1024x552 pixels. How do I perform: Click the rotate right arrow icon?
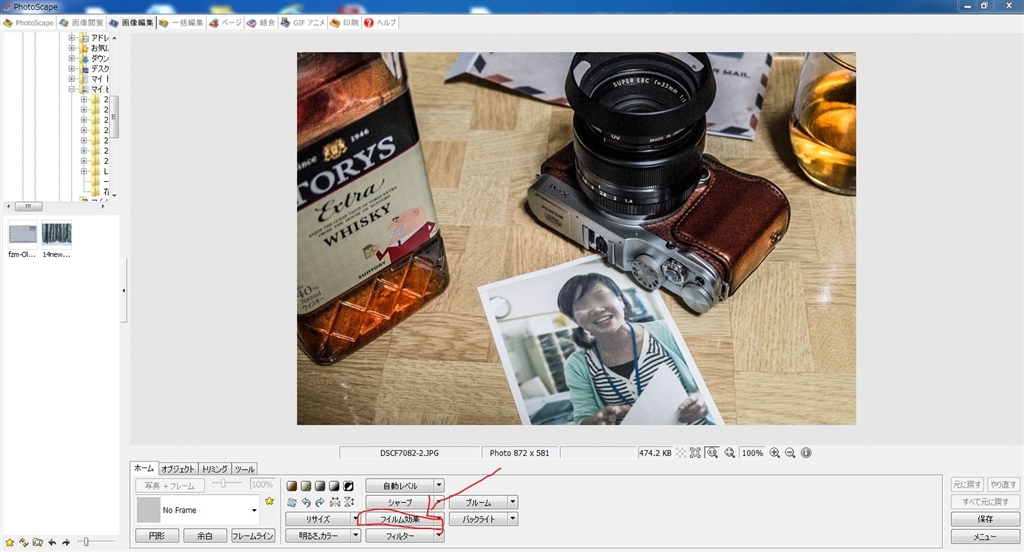click(x=319, y=502)
